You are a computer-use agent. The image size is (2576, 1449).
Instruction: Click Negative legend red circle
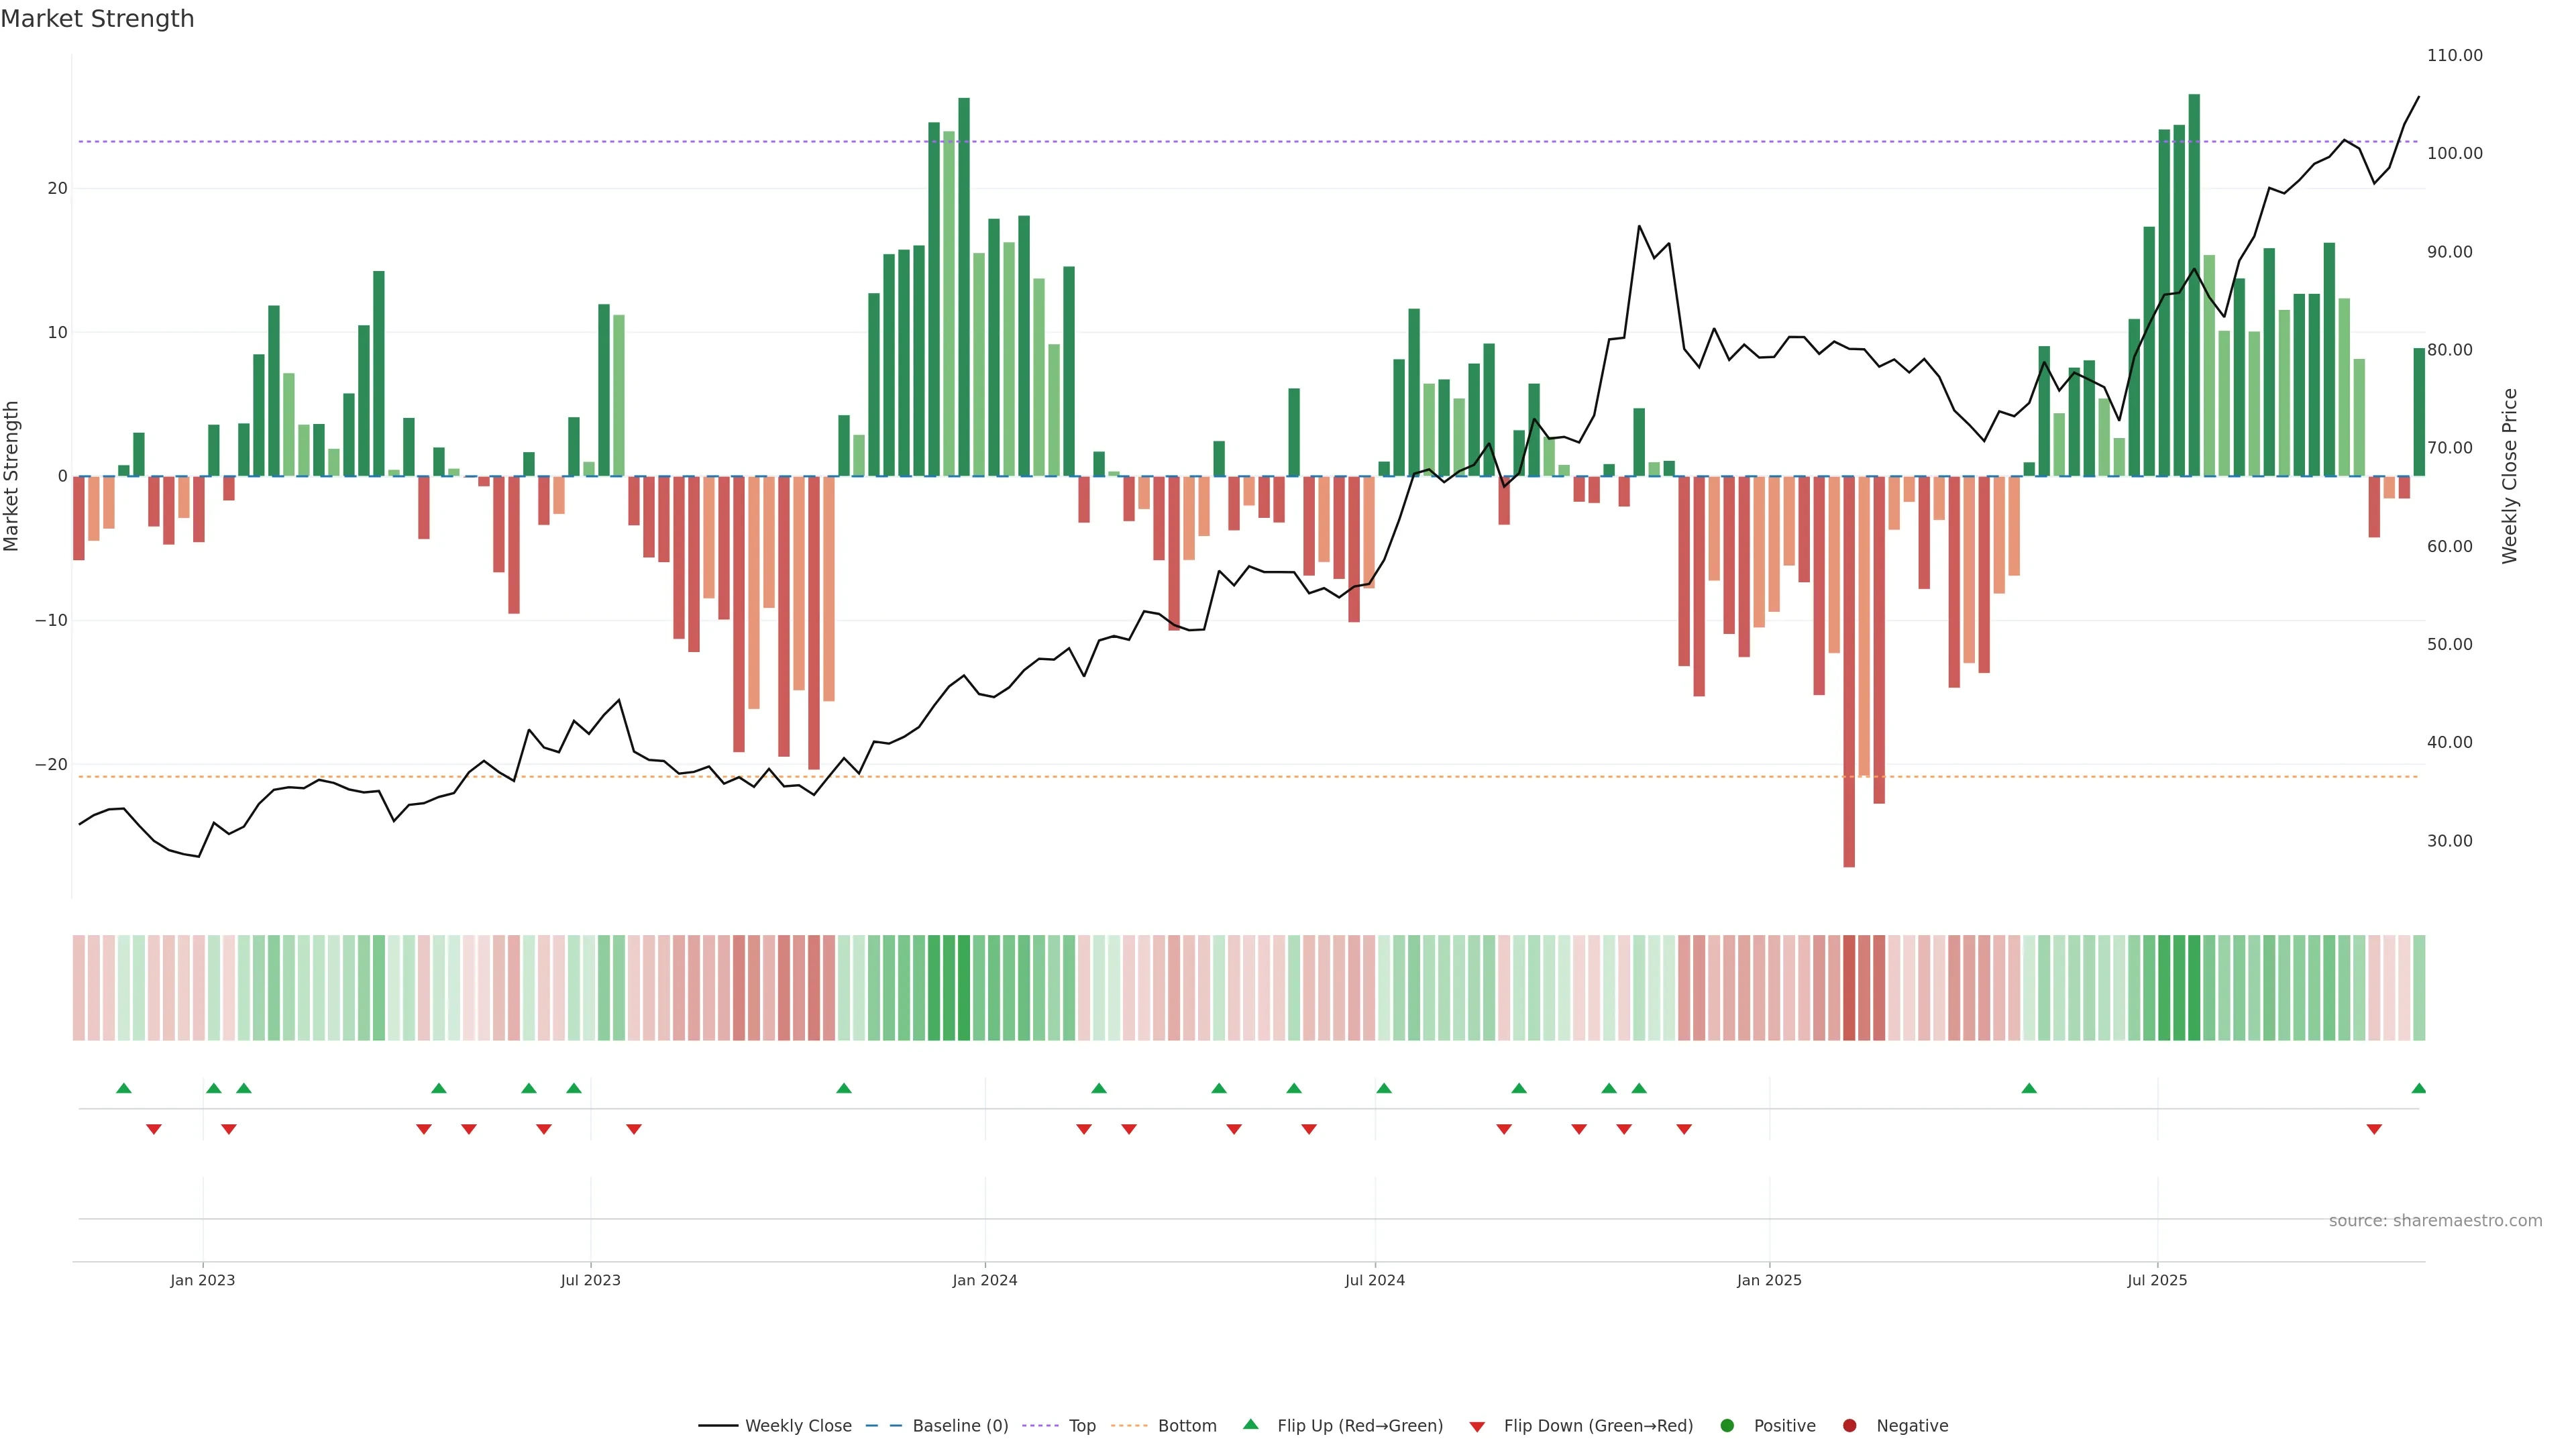point(1849,1426)
